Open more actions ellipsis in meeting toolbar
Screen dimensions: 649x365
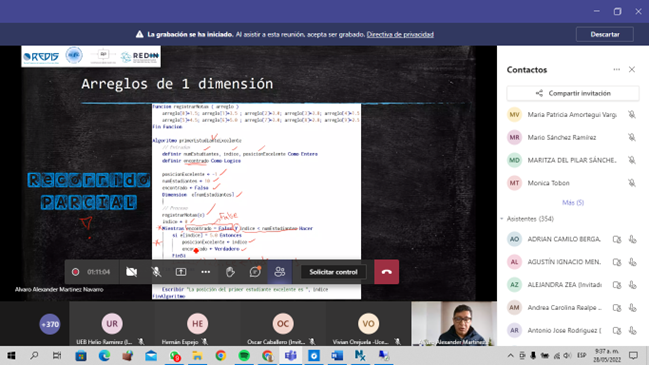(206, 272)
